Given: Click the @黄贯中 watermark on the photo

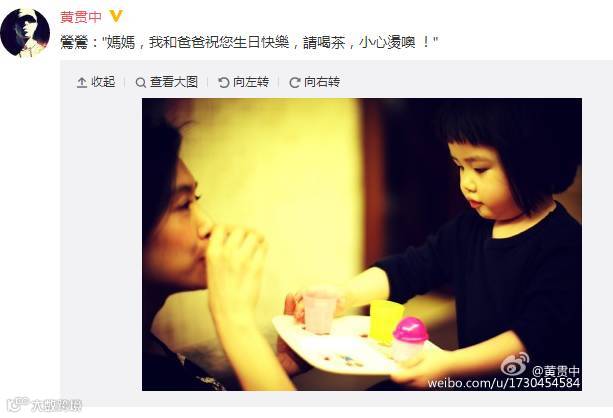Looking at the screenshot, I should 556,371.
